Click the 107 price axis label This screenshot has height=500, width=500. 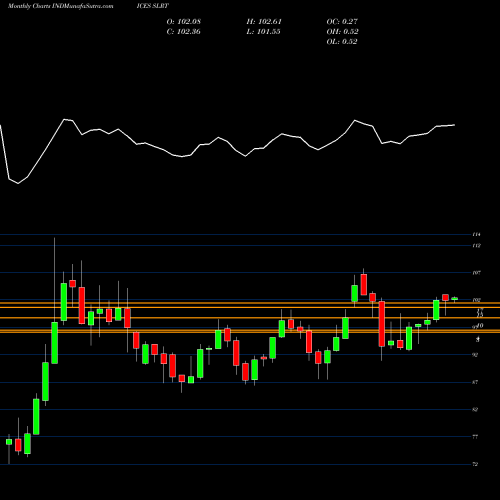(x=476, y=273)
